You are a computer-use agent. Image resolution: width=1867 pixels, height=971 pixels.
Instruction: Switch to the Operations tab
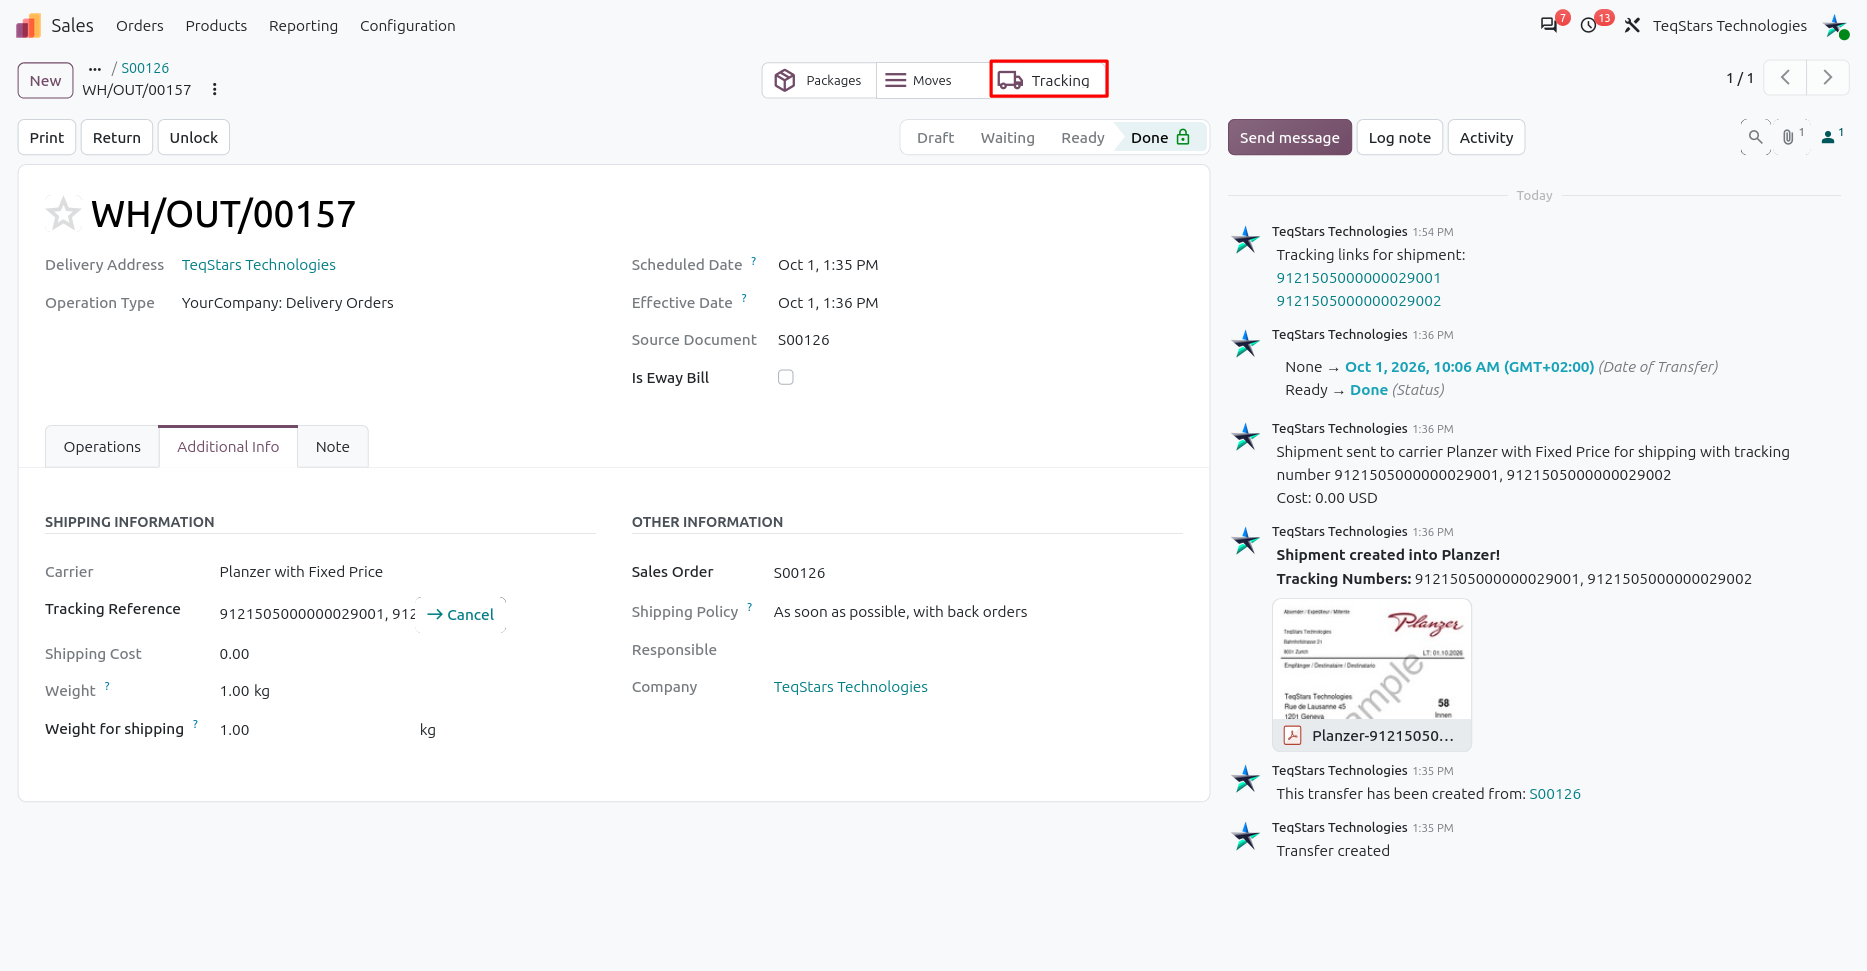102,447
